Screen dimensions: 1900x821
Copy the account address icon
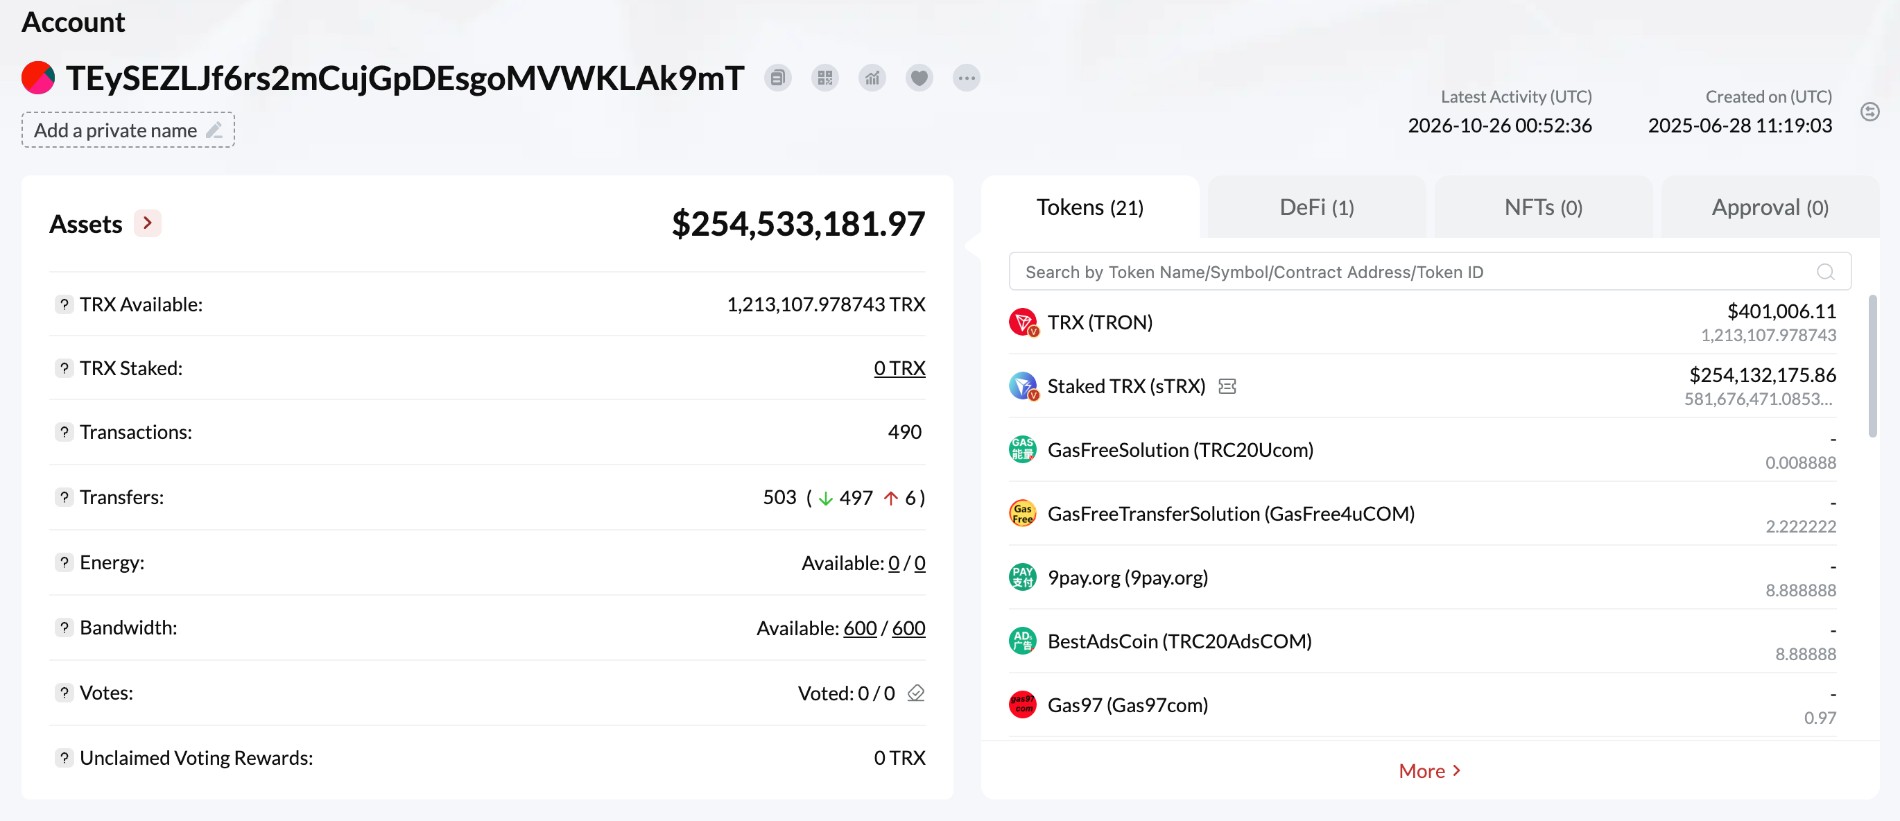coord(778,78)
